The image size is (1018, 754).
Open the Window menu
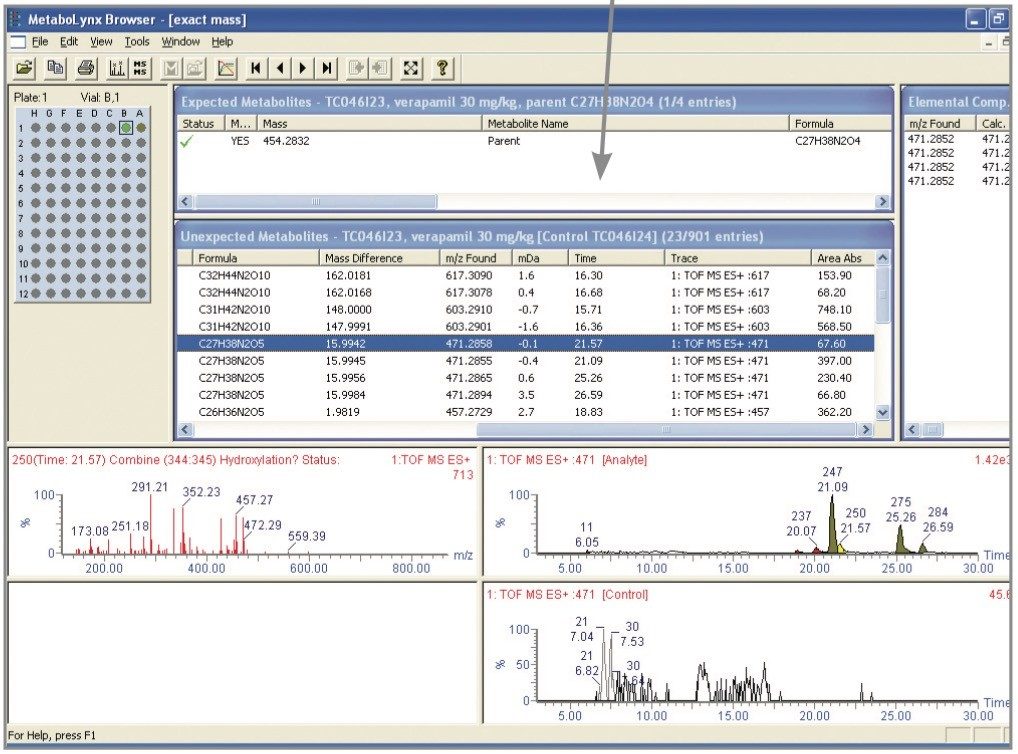click(180, 42)
